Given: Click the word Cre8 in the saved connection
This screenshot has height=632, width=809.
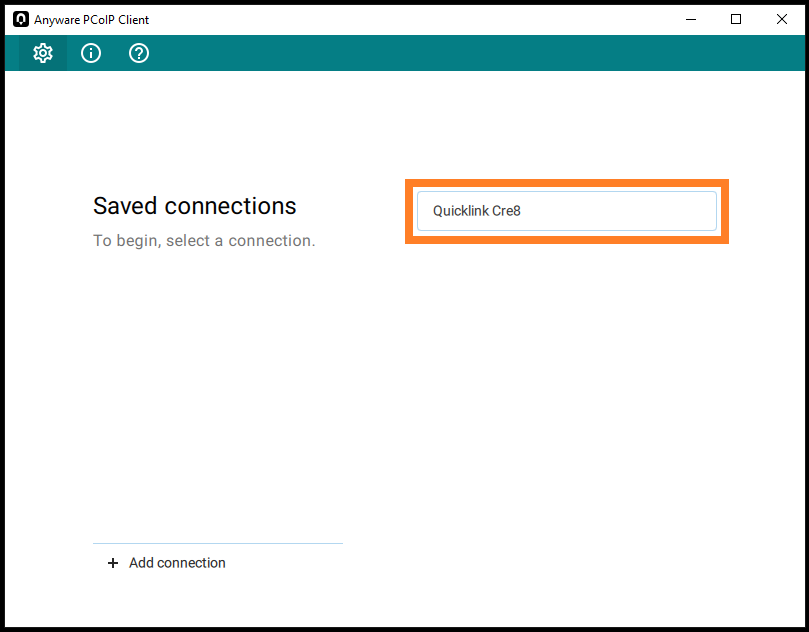Looking at the screenshot, I should click(x=506, y=211).
